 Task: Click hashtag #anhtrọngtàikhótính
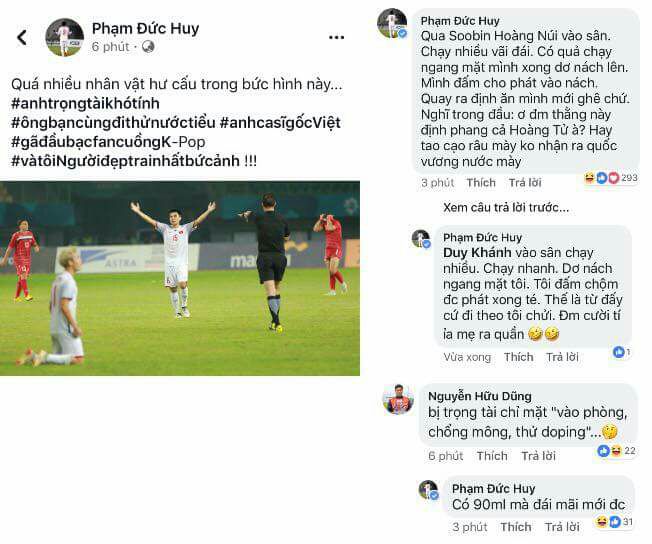click(x=85, y=104)
